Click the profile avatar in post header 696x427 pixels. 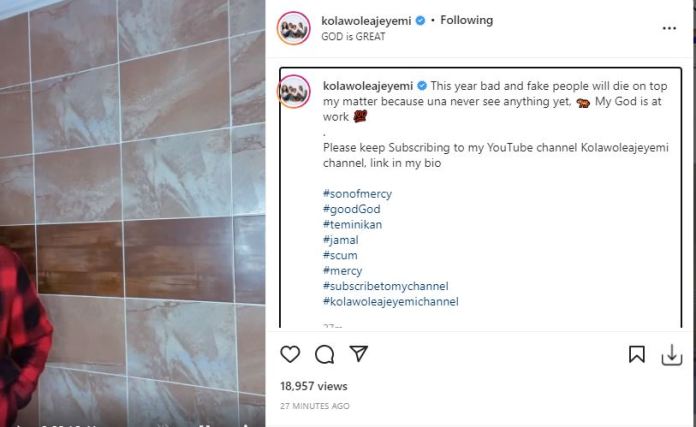293,28
